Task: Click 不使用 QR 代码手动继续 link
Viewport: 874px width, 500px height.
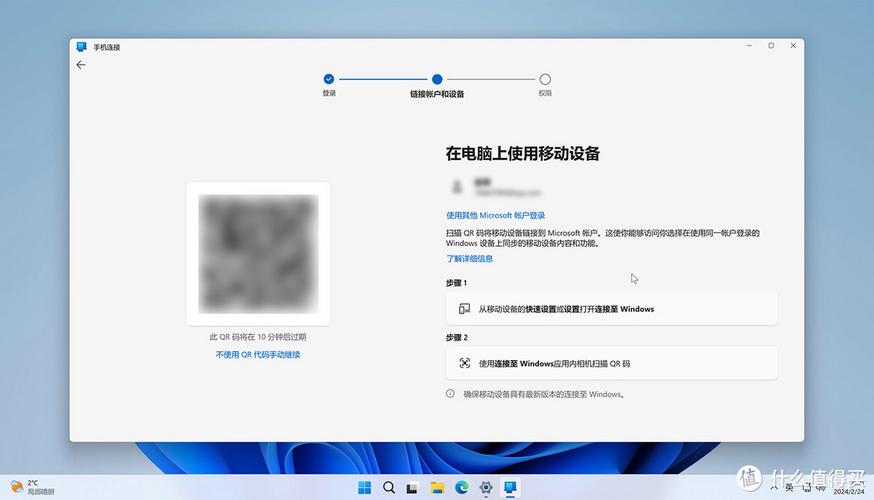Action: click(x=258, y=355)
